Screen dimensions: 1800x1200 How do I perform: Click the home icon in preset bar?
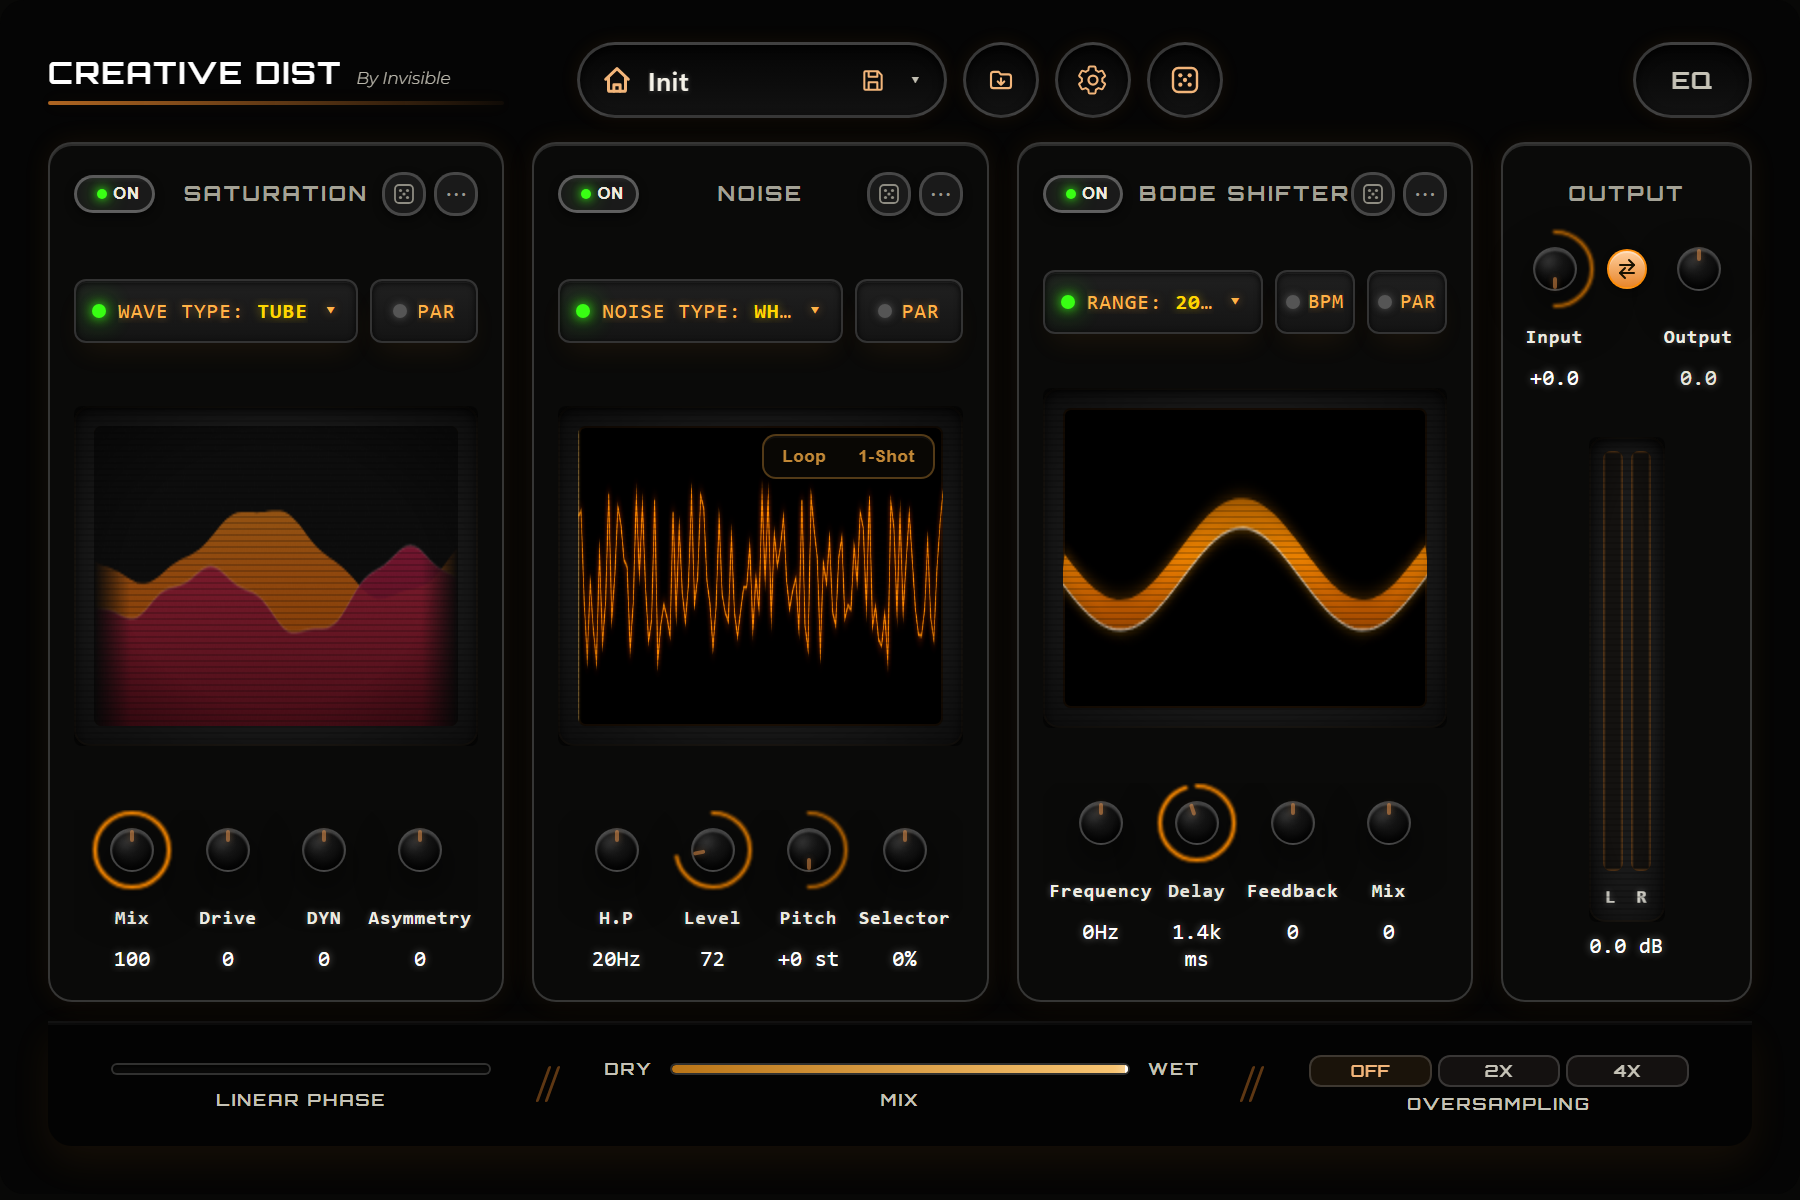(617, 81)
